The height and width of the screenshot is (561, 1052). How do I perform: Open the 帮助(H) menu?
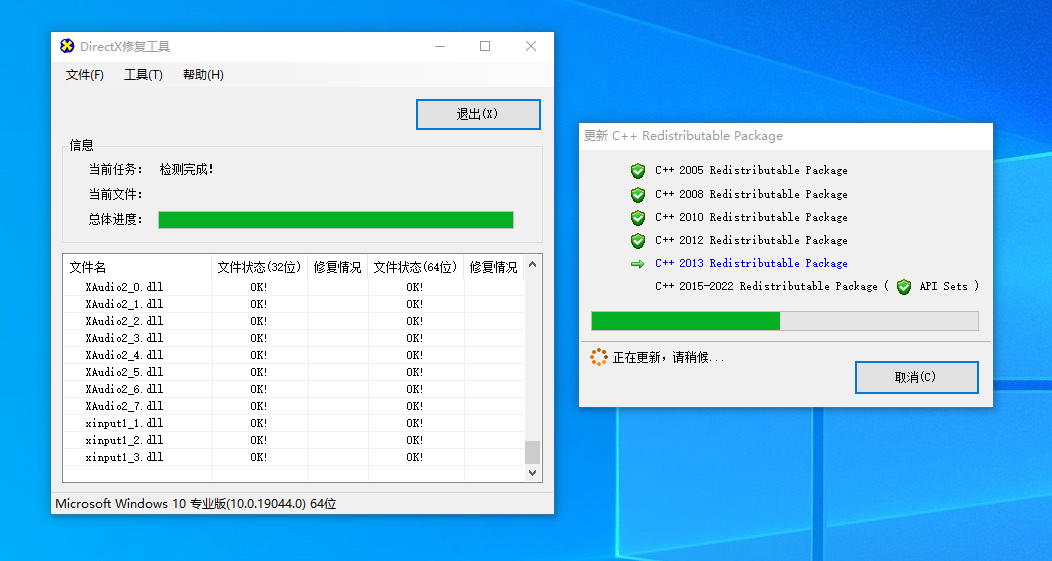[203, 74]
